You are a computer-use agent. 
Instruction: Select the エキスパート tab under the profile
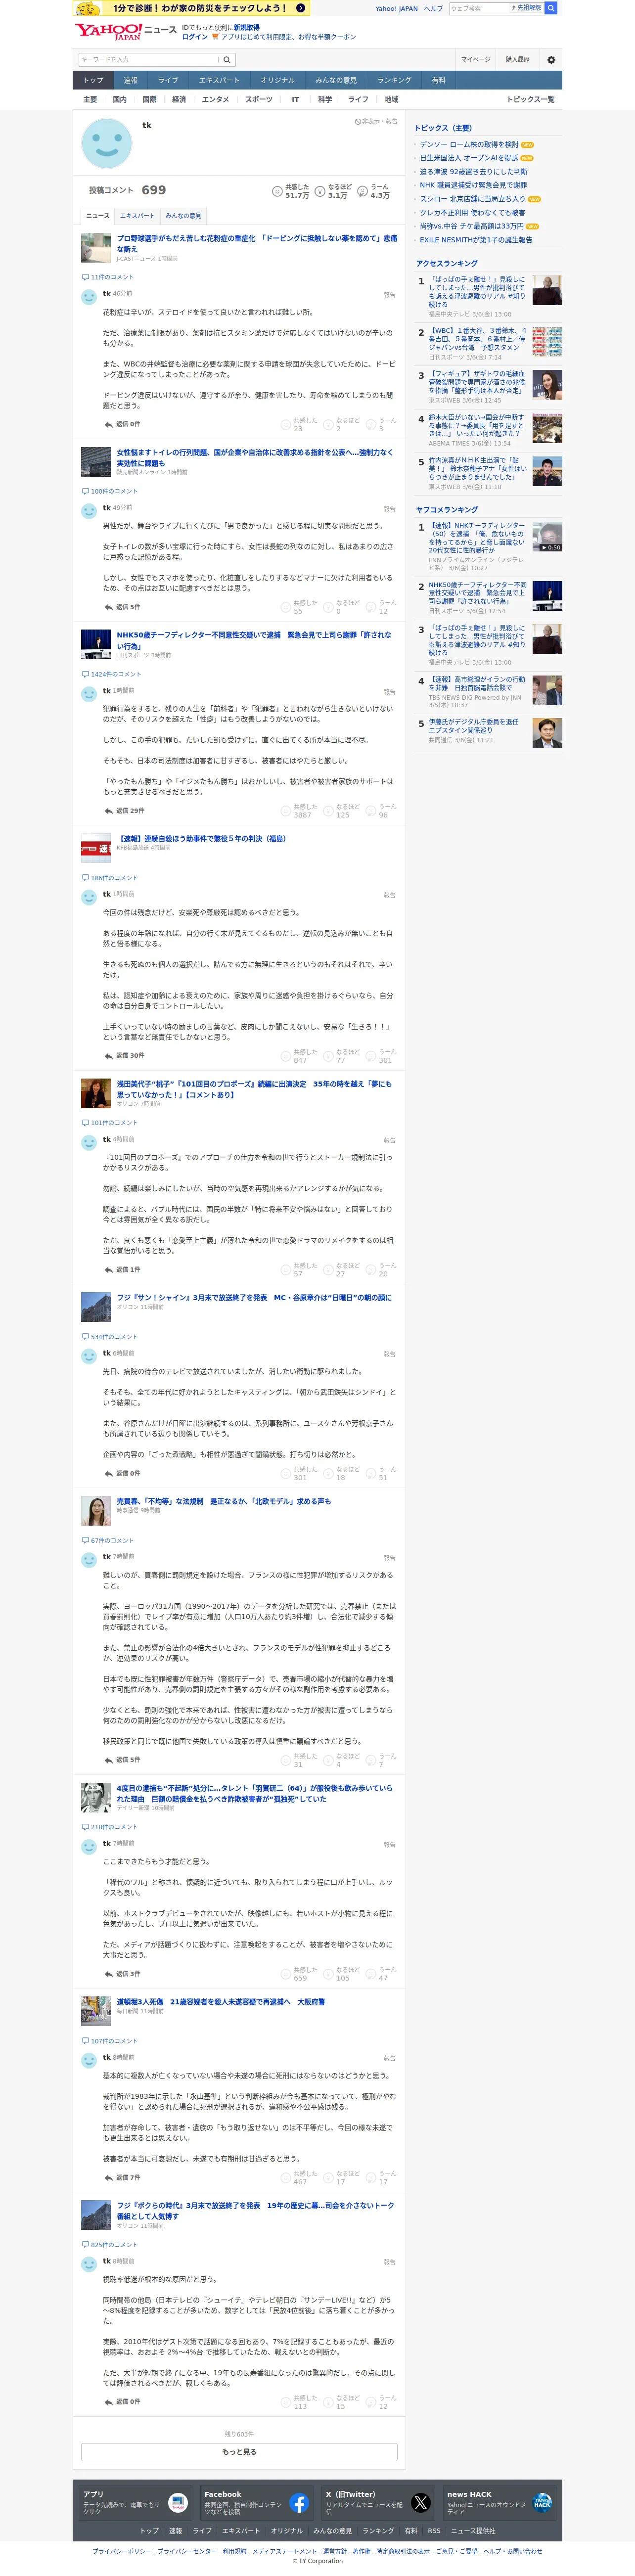pyautogui.click(x=138, y=216)
